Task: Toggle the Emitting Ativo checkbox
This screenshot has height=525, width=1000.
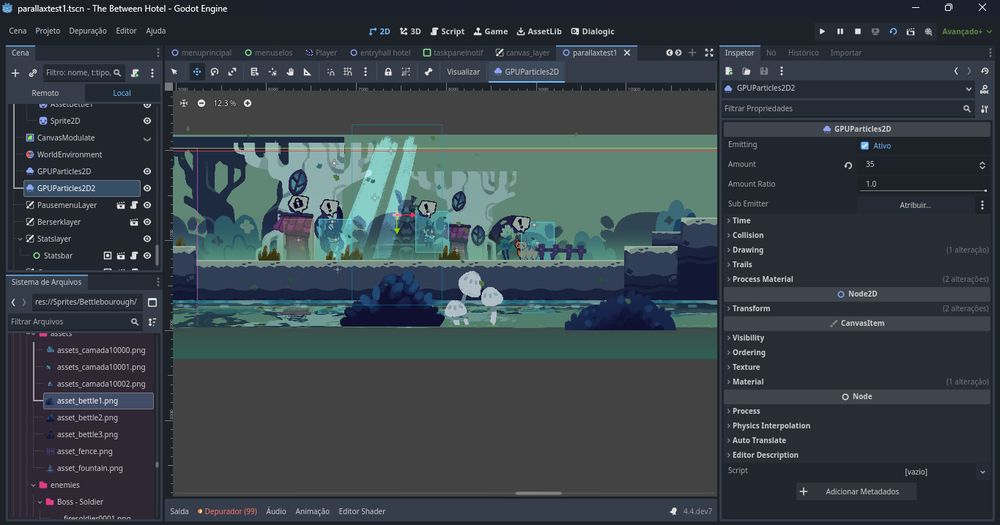Action: [x=865, y=145]
